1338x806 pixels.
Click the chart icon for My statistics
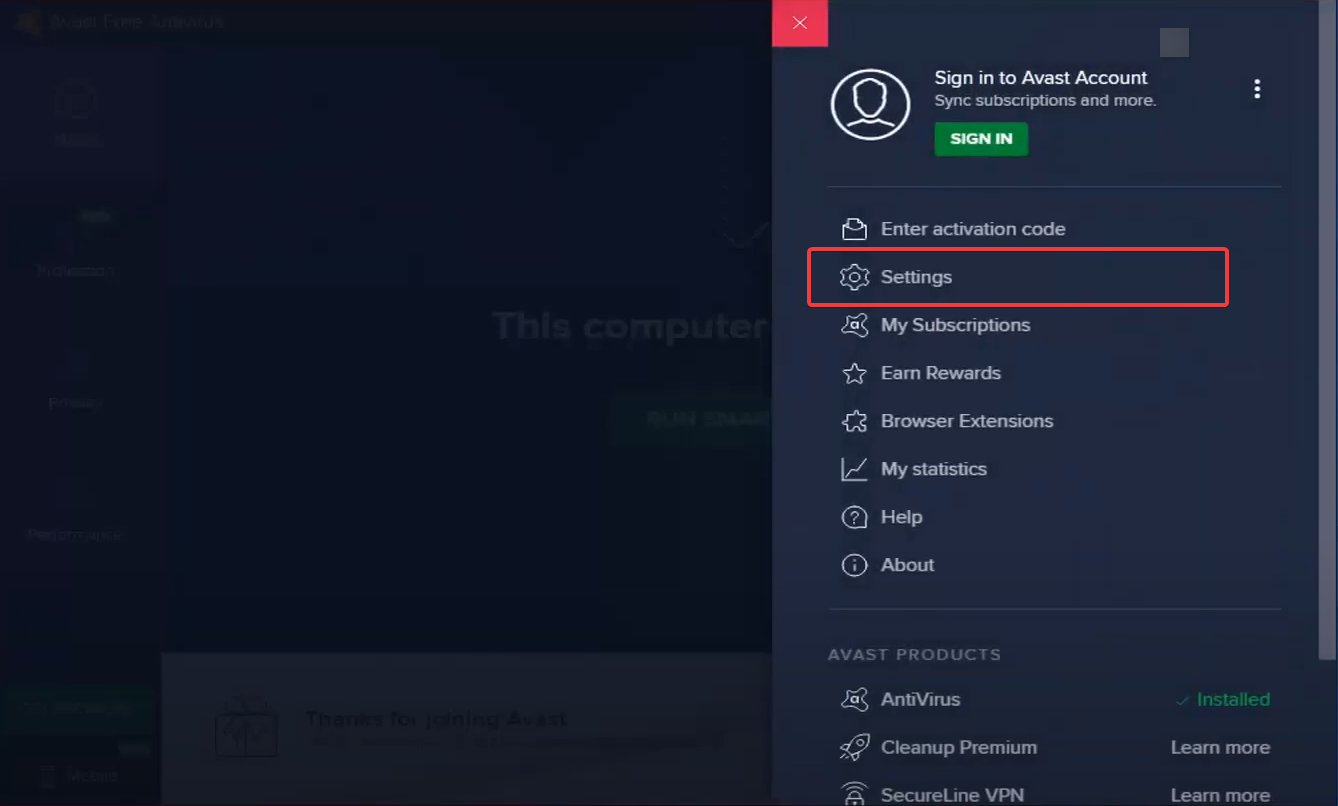(x=854, y=469)
